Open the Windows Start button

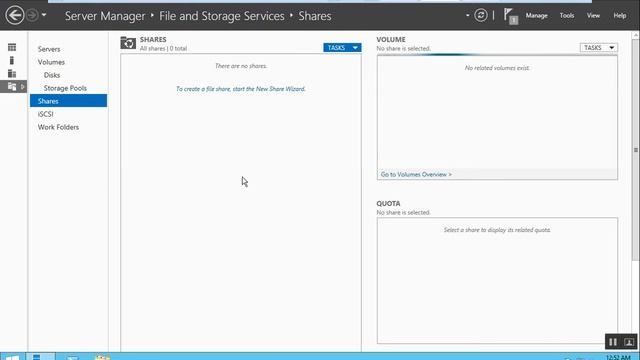click(x=13, y=357)
